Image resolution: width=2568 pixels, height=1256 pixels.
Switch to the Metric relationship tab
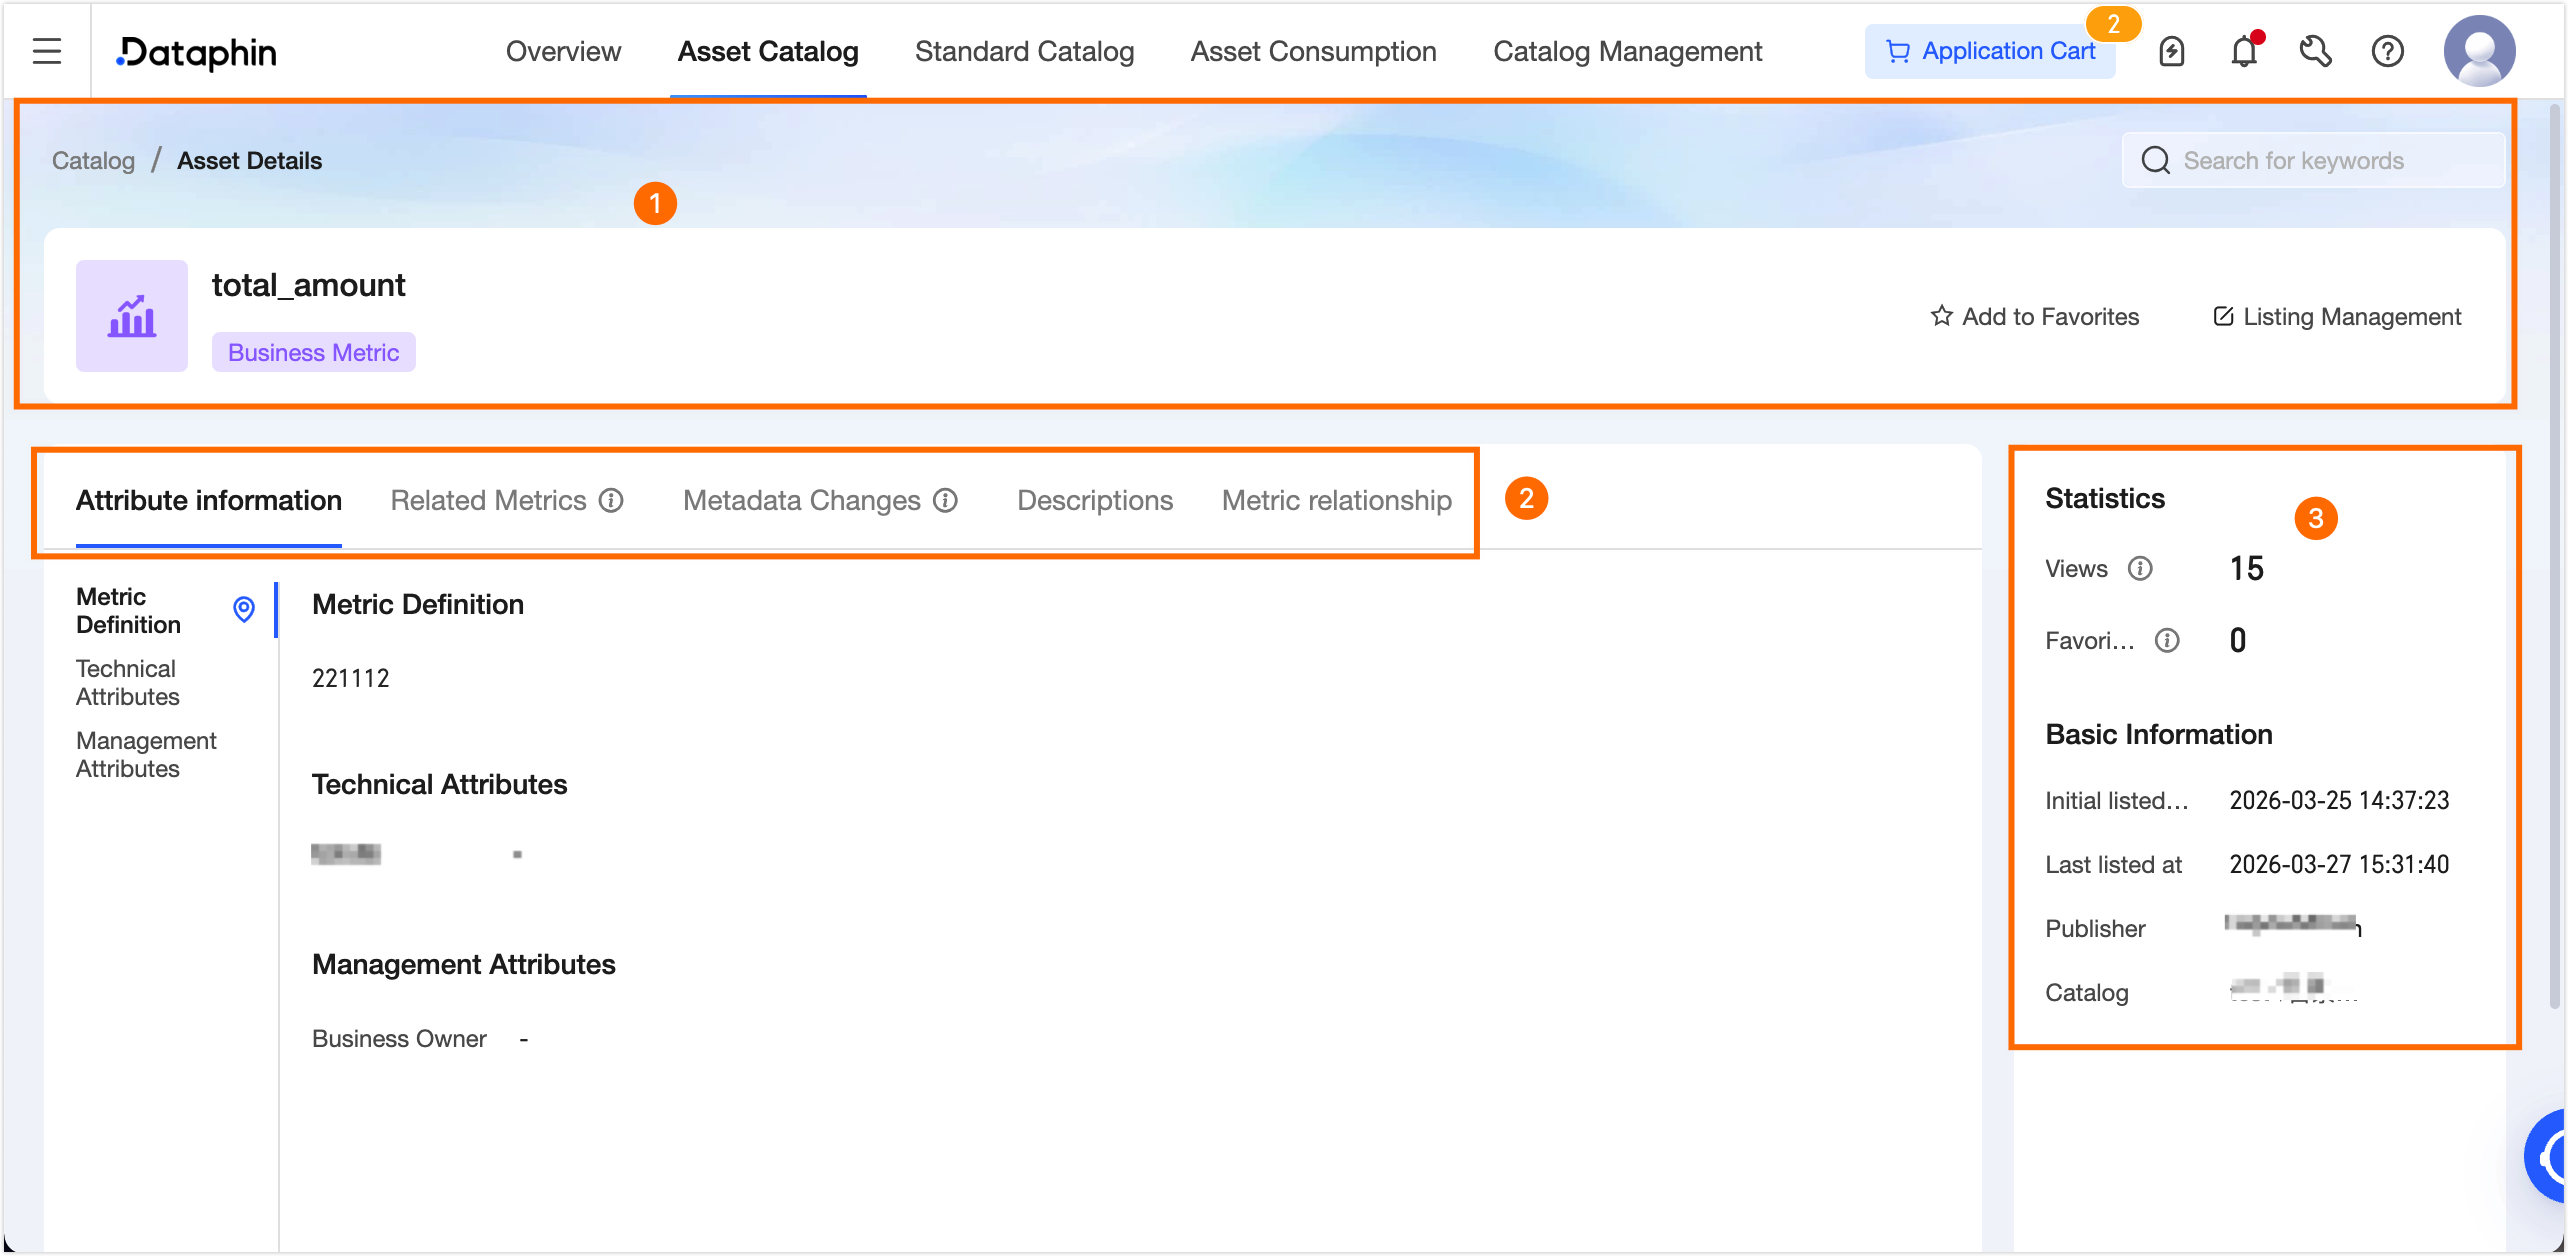click(1336, 500)
